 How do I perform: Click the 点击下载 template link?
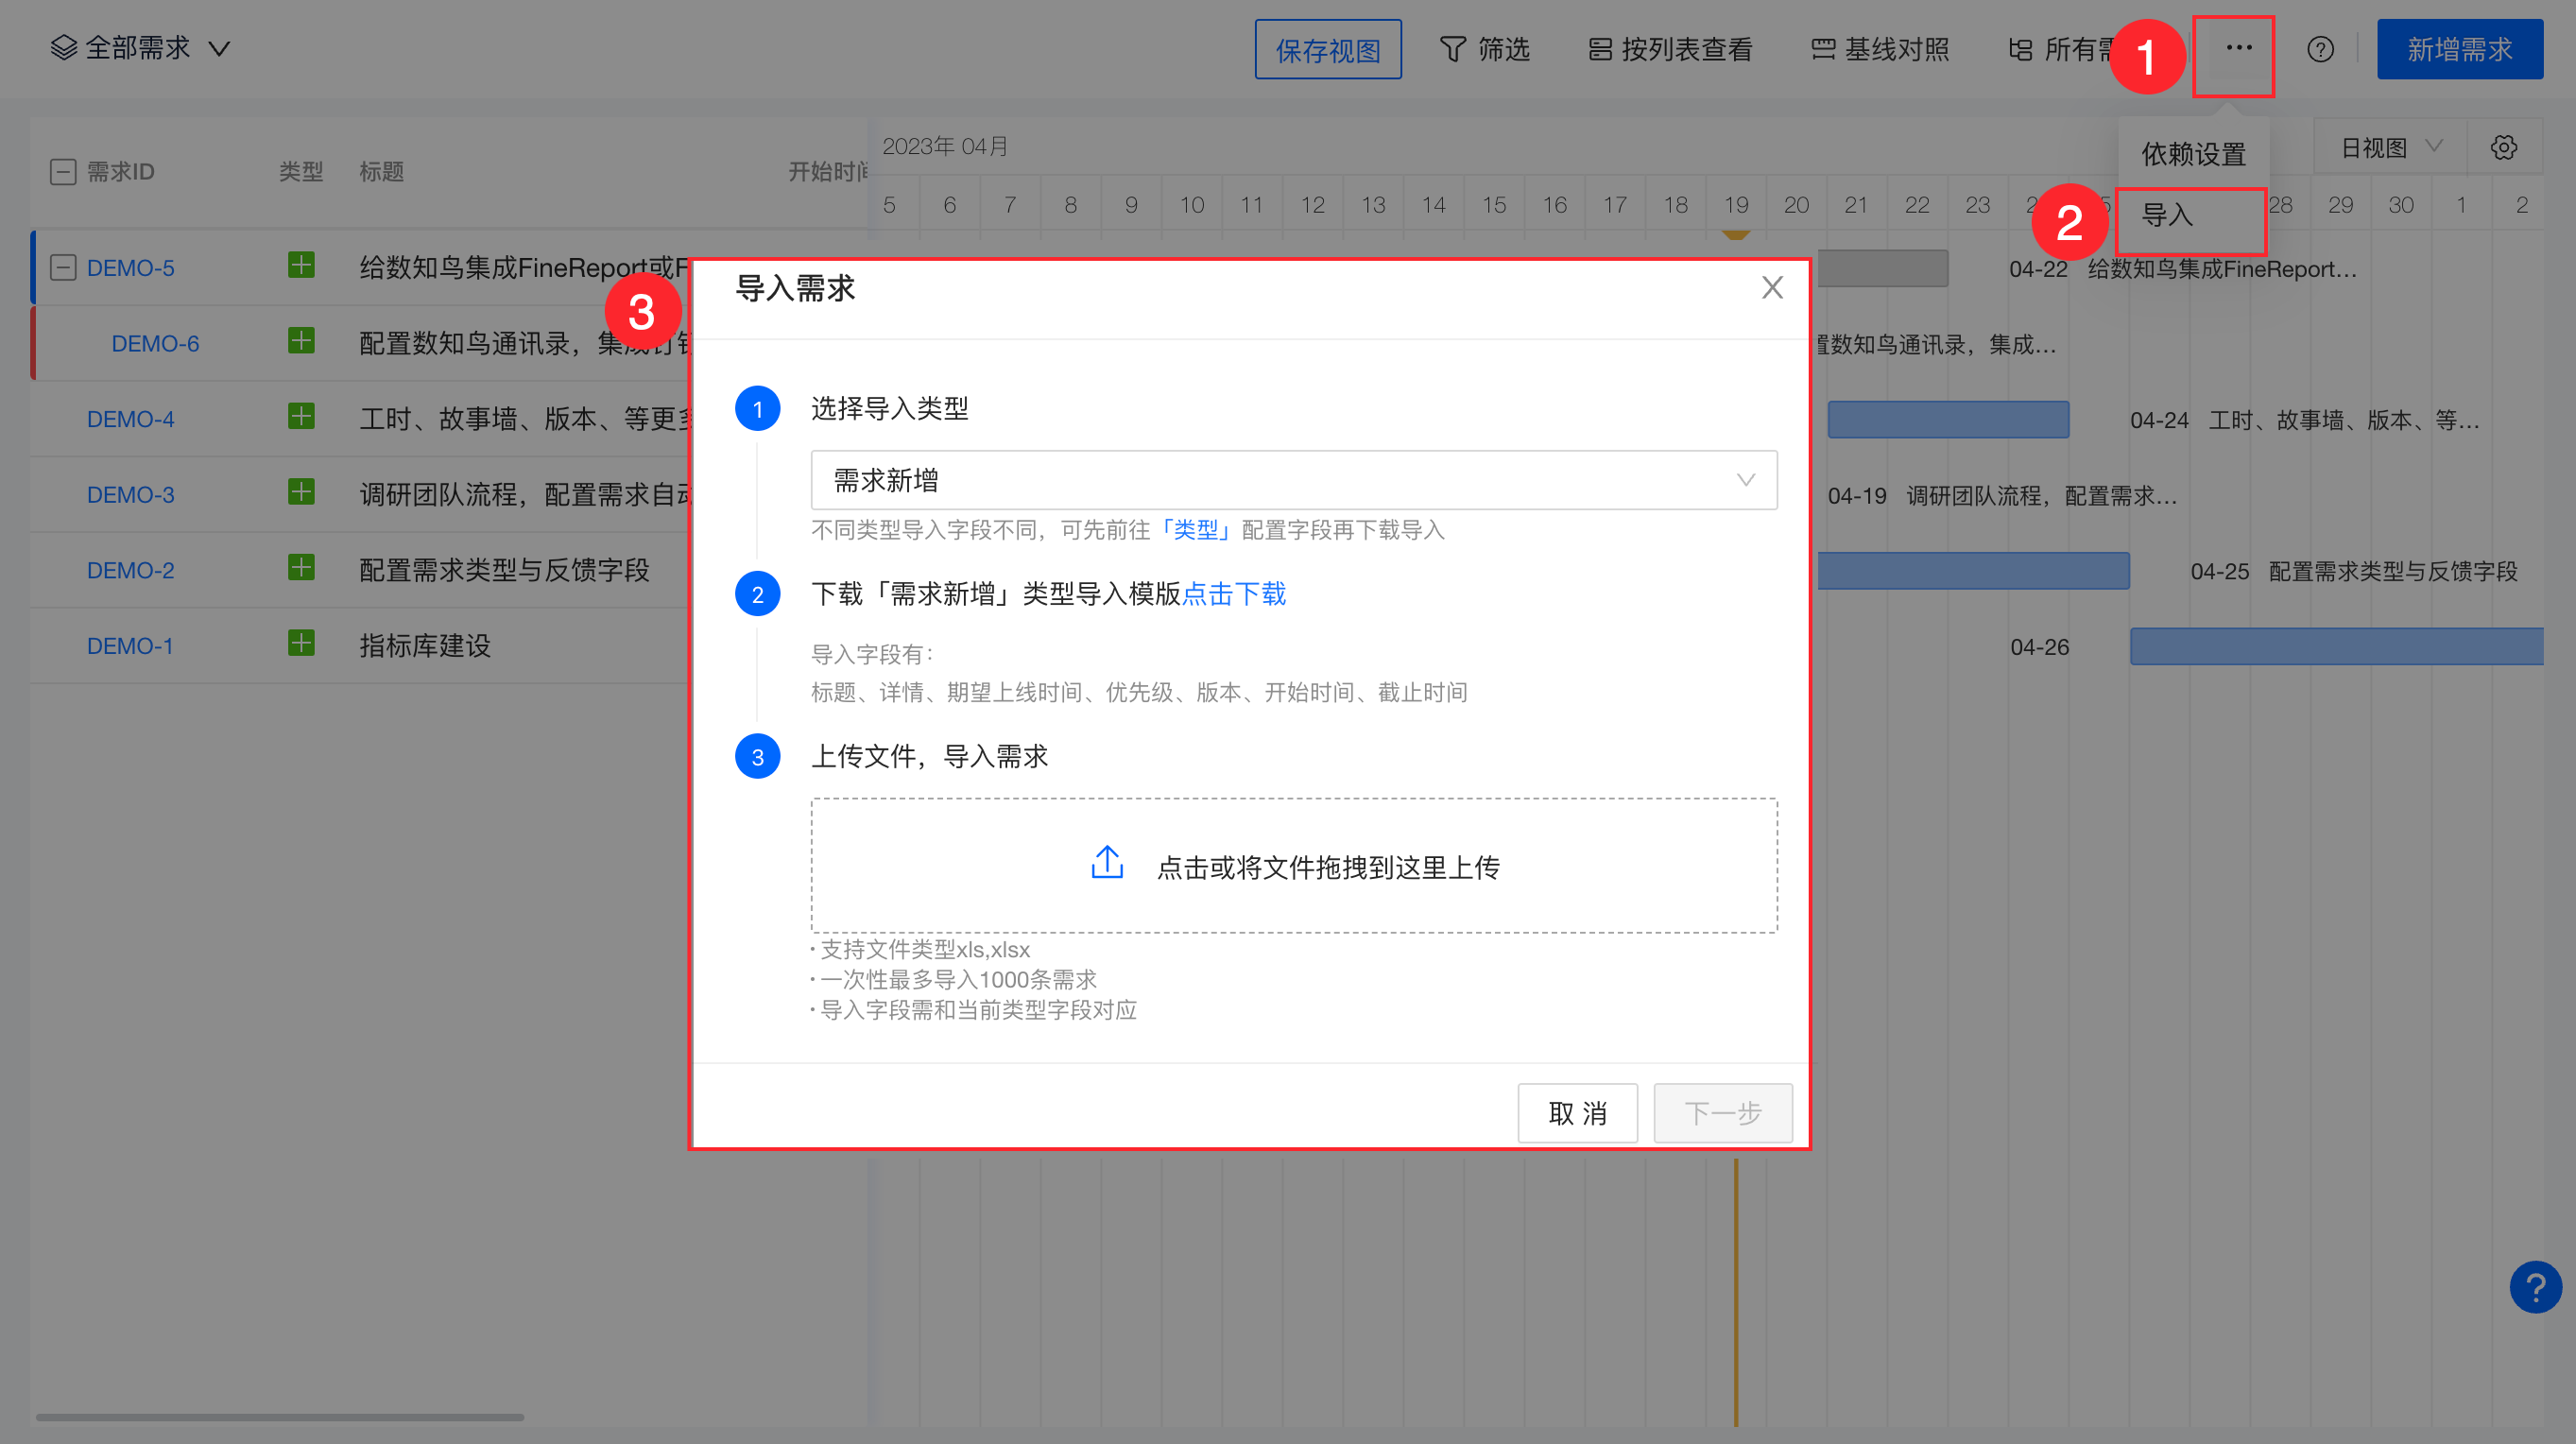pyautogui.click(x=1234, y=594)
